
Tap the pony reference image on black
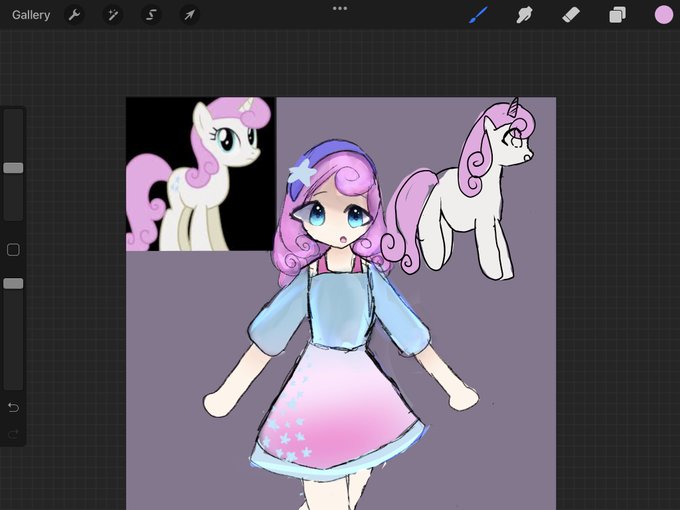[x=201, y=174]
